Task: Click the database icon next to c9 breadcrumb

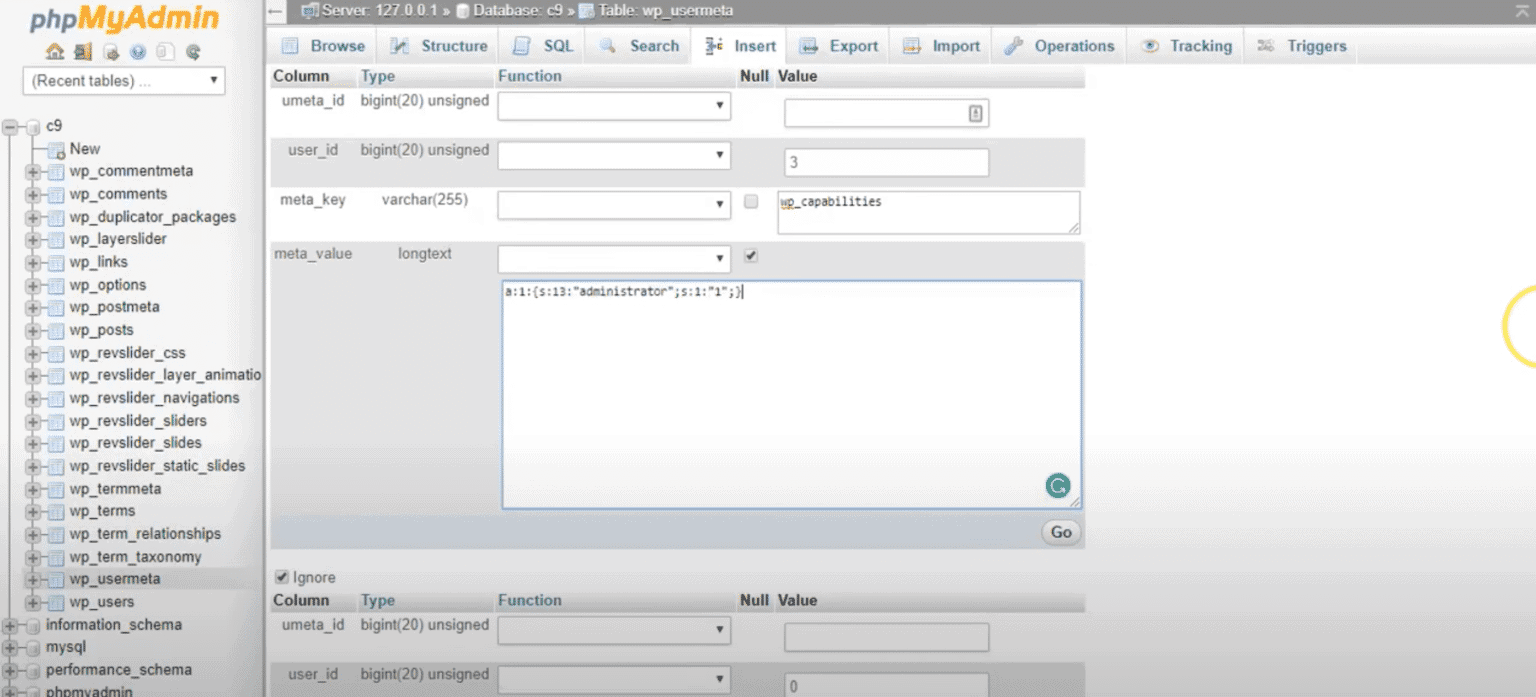Action: click(x=463, y=11)
